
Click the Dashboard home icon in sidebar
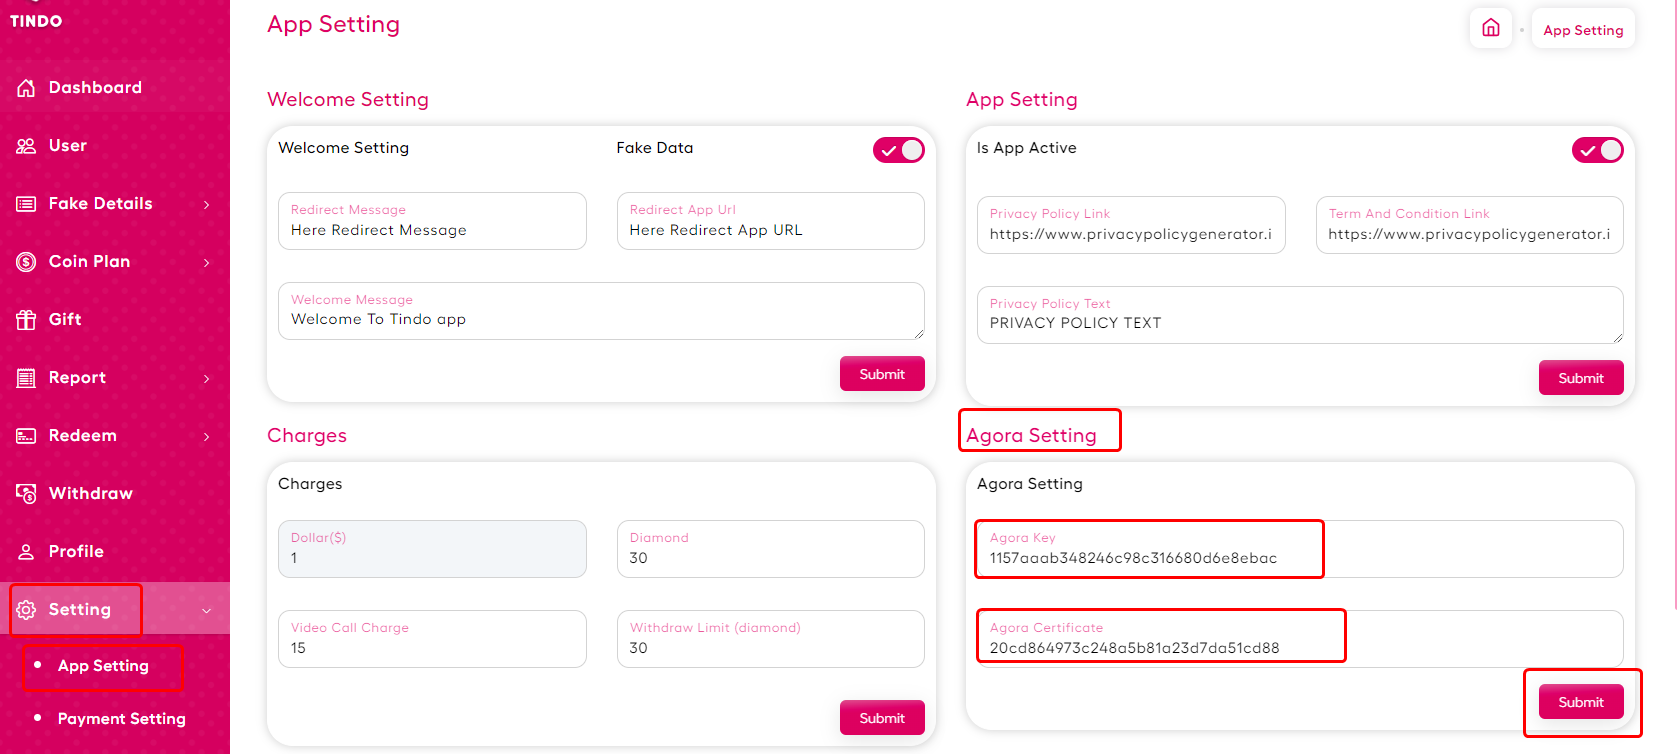[x=26, y=88]
